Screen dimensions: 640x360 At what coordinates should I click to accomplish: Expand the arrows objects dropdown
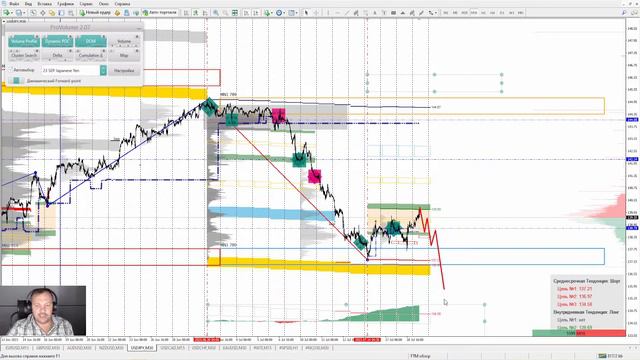[436, 13]
